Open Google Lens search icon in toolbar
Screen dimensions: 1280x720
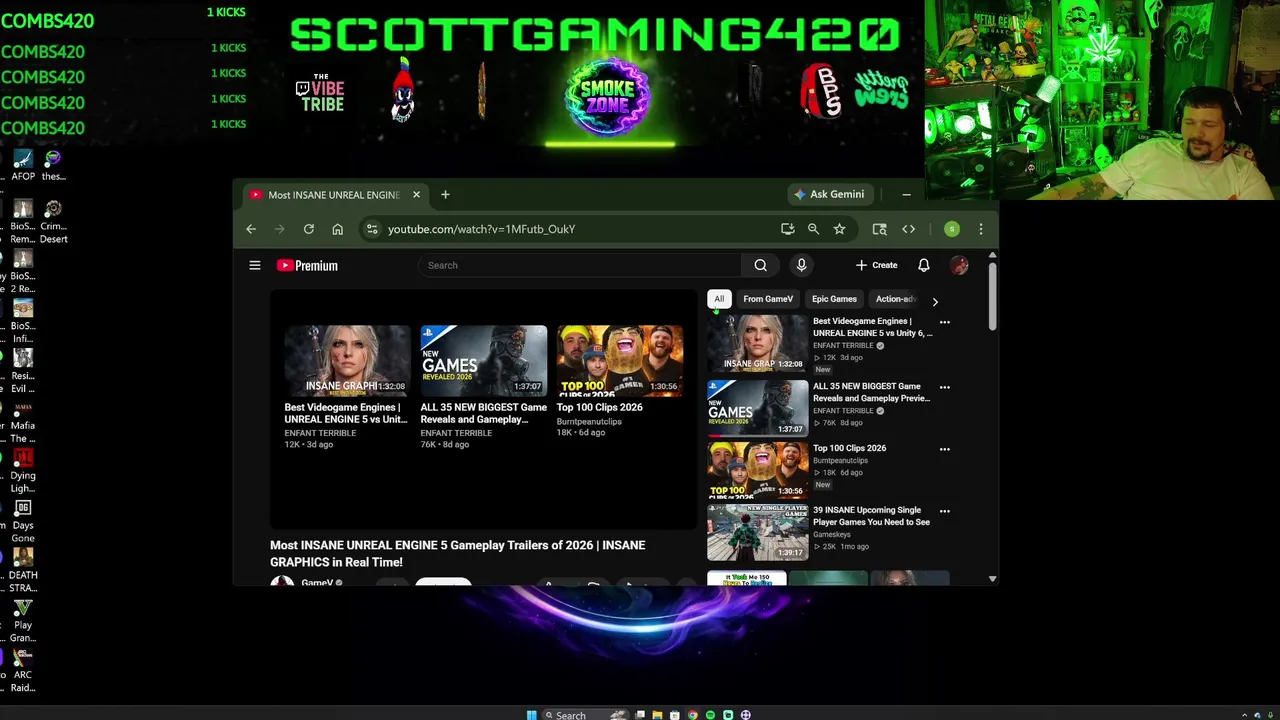(x=880, y=229)
